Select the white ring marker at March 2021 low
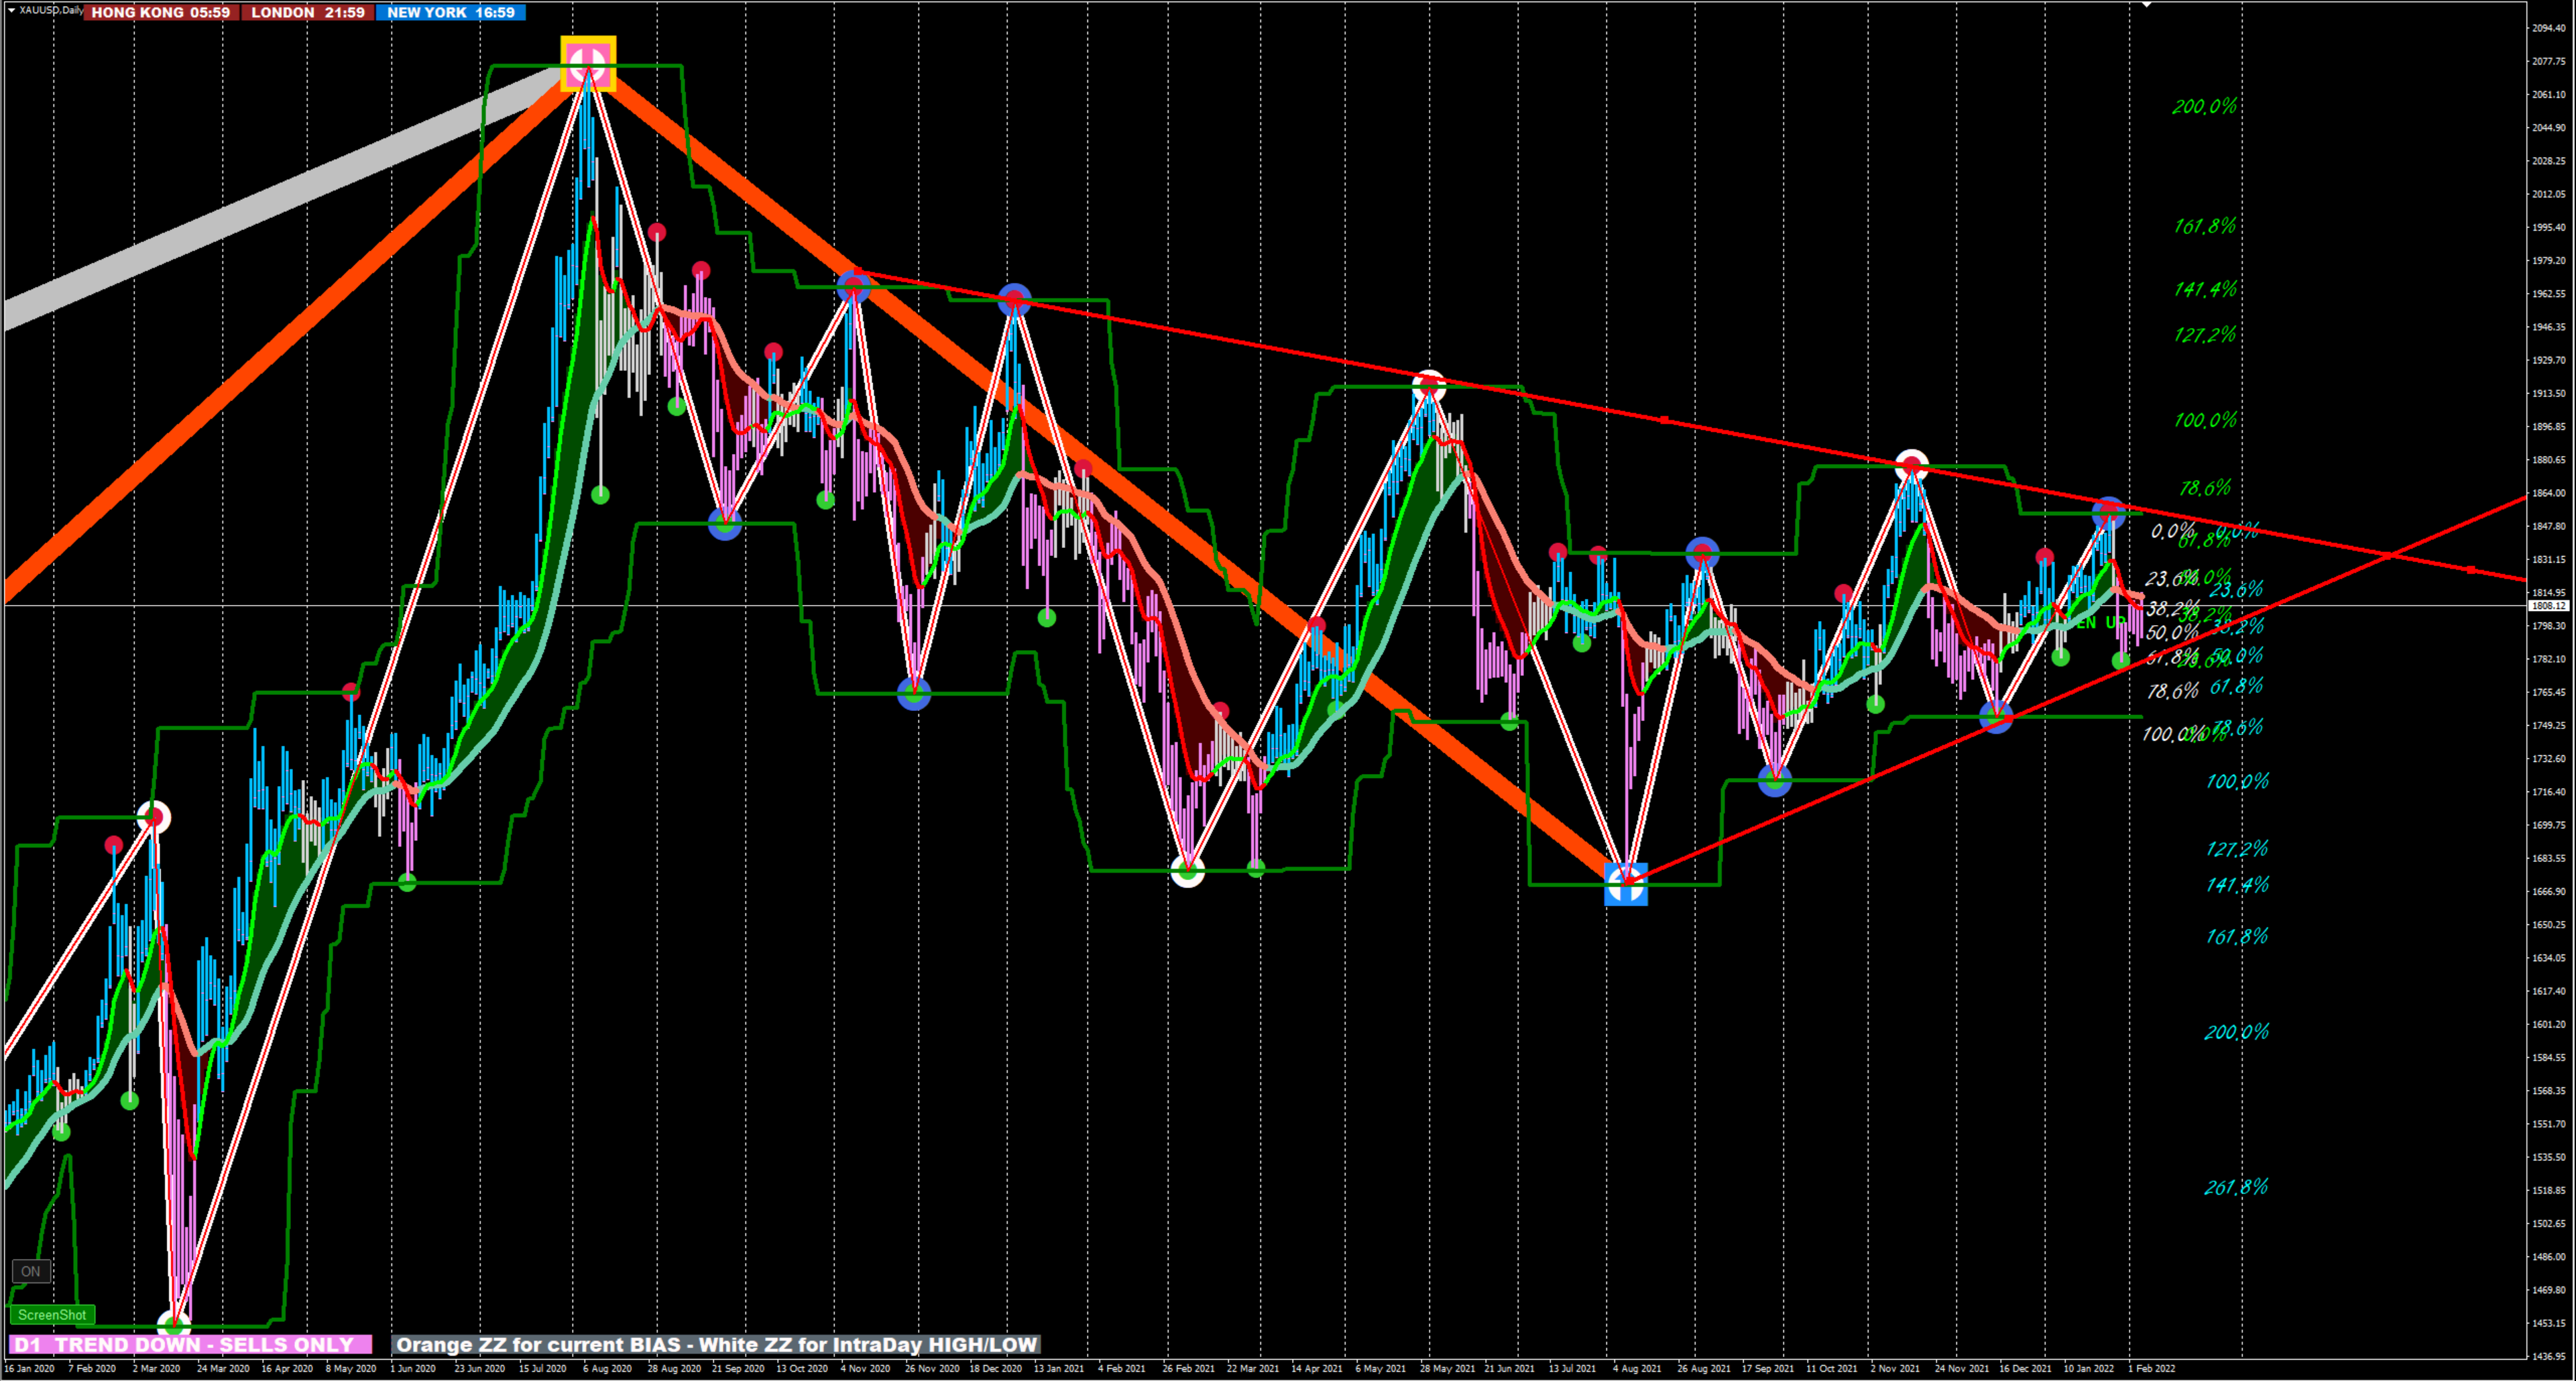This screenshot has width=2576, height=1381. click(x=1187, y=871)
